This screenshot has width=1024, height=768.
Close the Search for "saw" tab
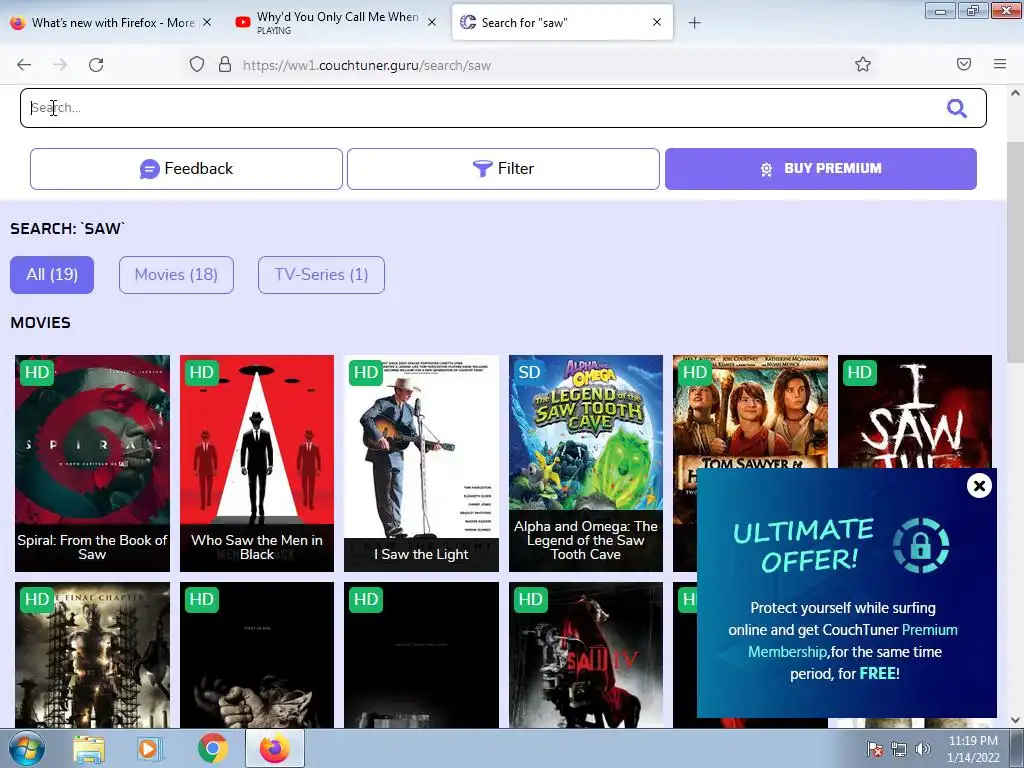pyautogui.click(x=657, y=22)
